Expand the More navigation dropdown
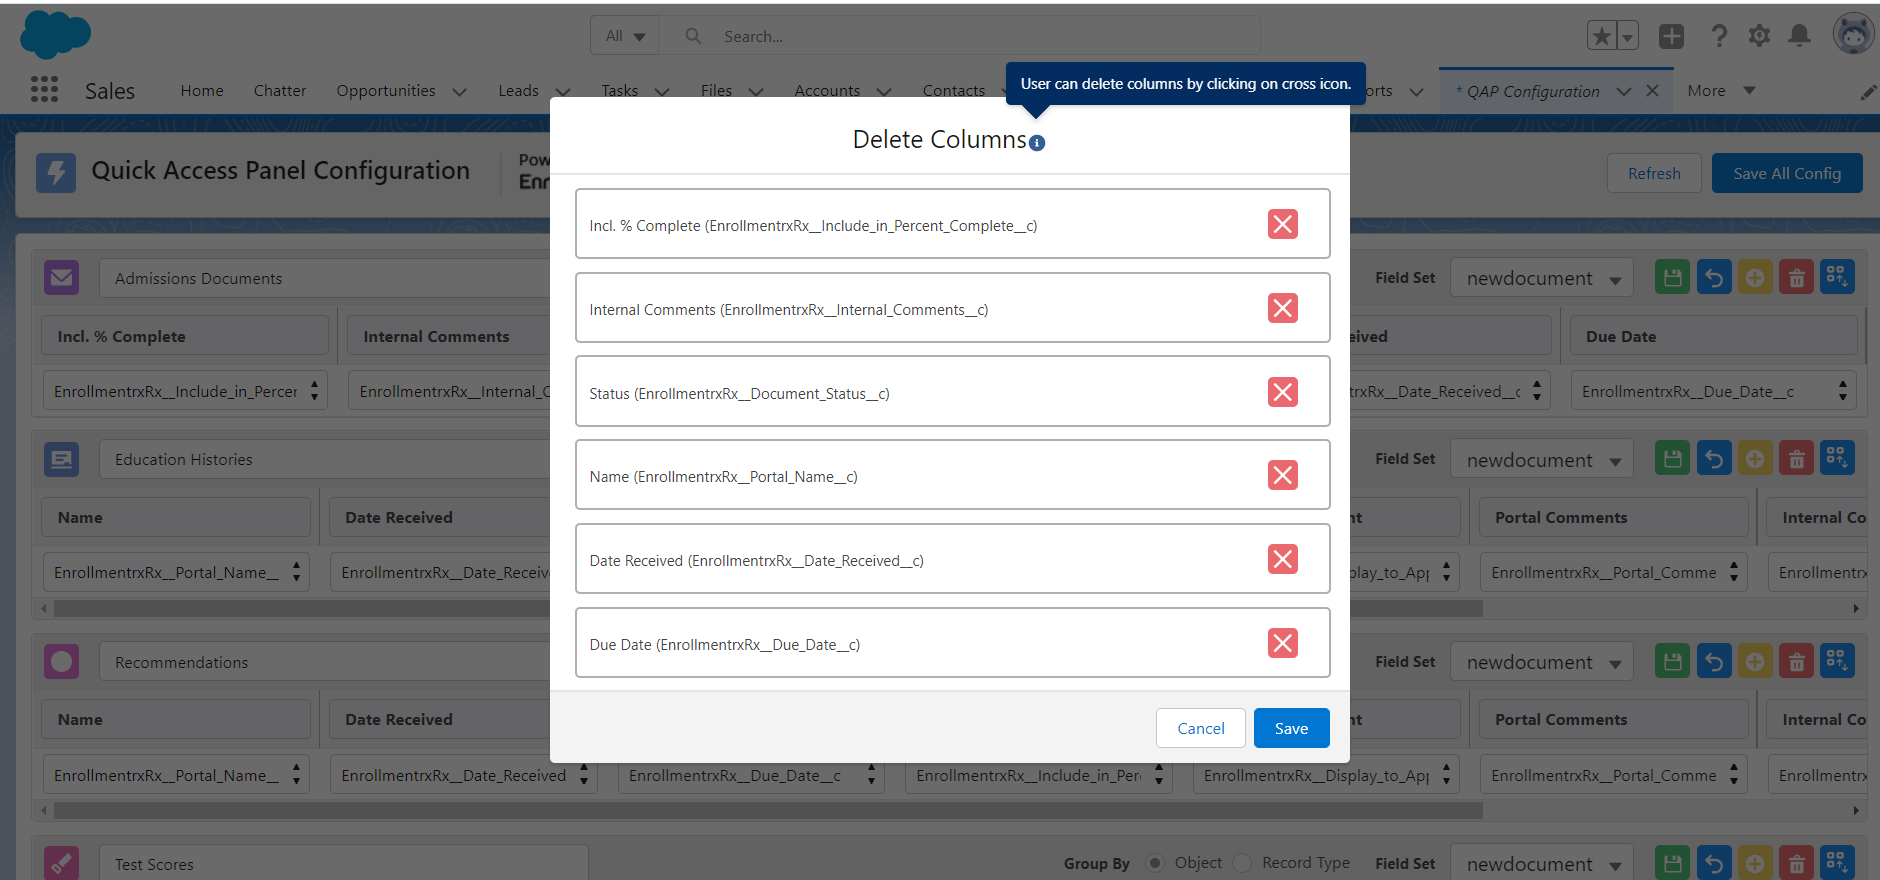The height and width of the screenshot is (880, 1880). 1720,91
